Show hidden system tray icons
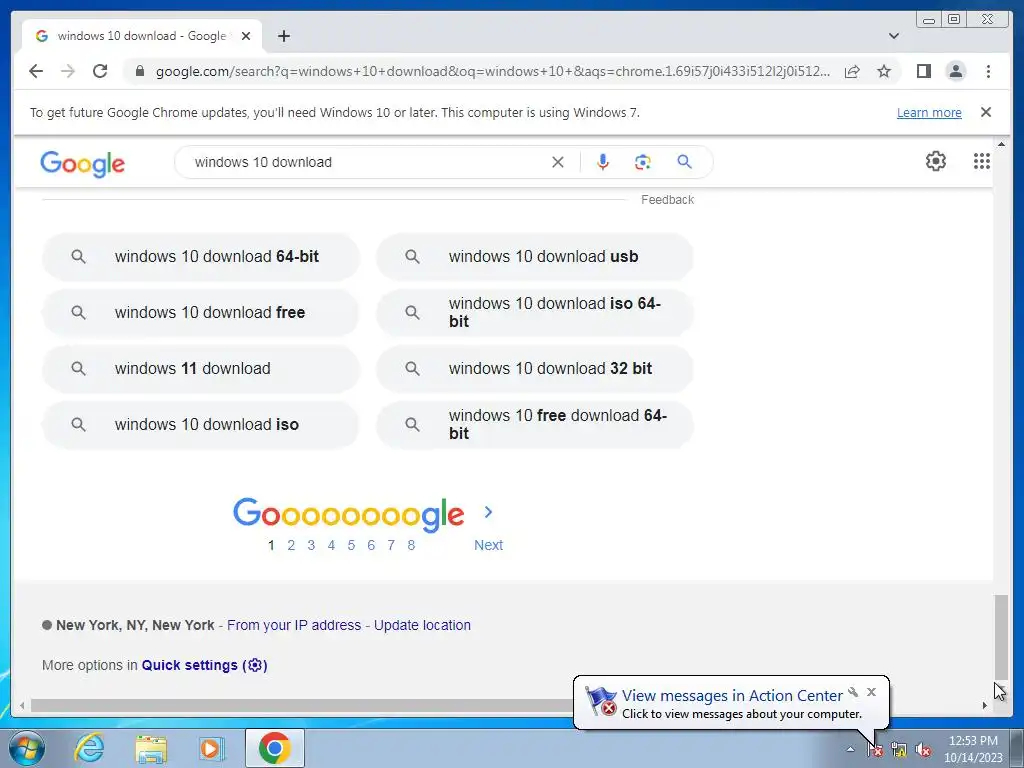The image size is (1024, 768). (x=850, y=749)
